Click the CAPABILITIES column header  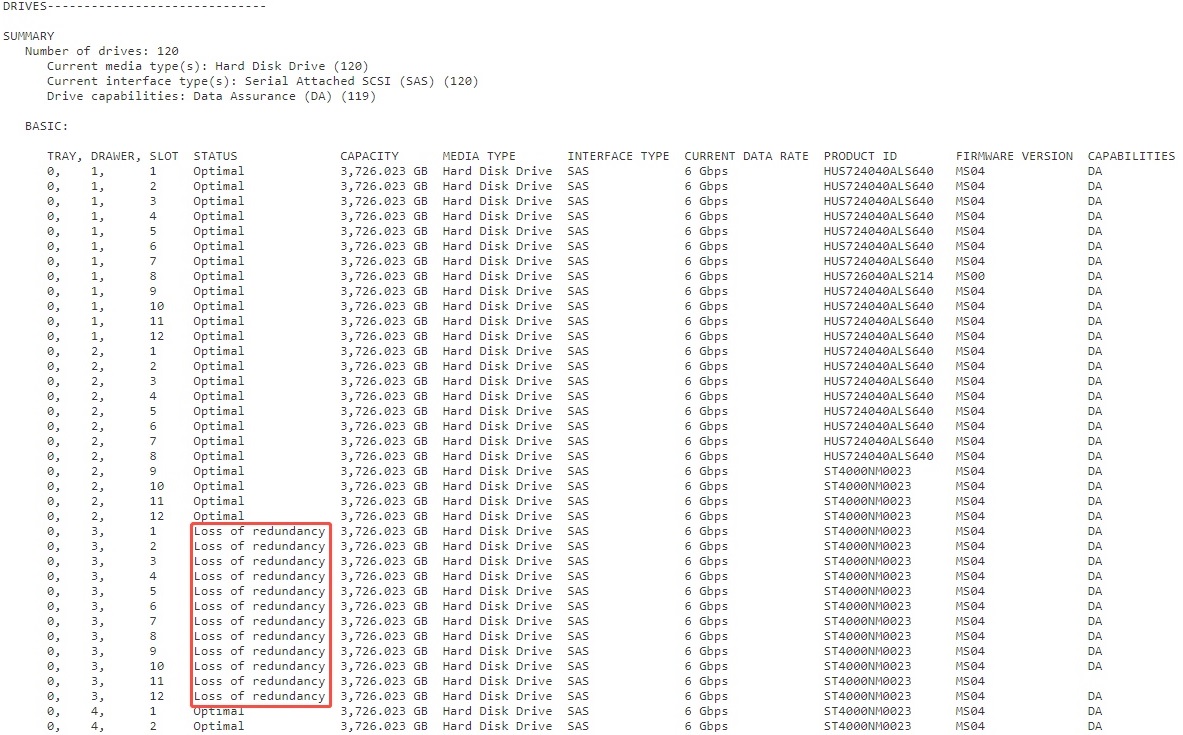1131,156
